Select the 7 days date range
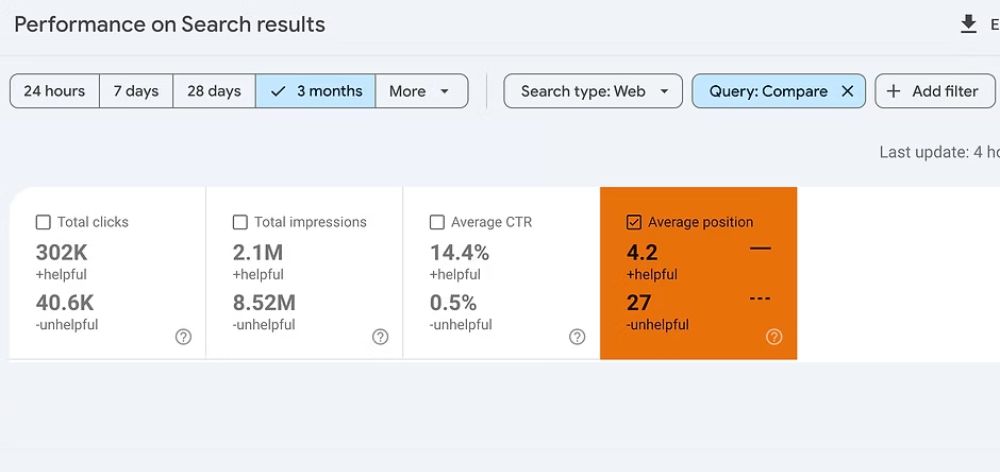The width and height of the screenshot is (1000, 472). click(136, 91)
